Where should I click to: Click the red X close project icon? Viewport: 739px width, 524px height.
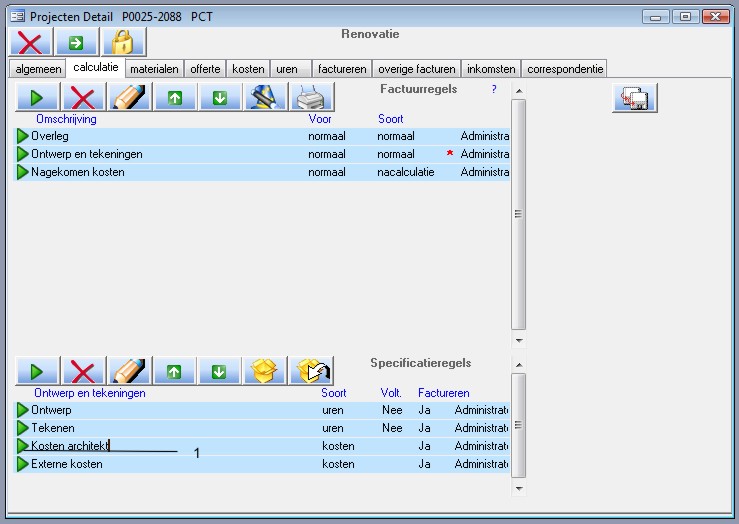(x=30, y=42)
